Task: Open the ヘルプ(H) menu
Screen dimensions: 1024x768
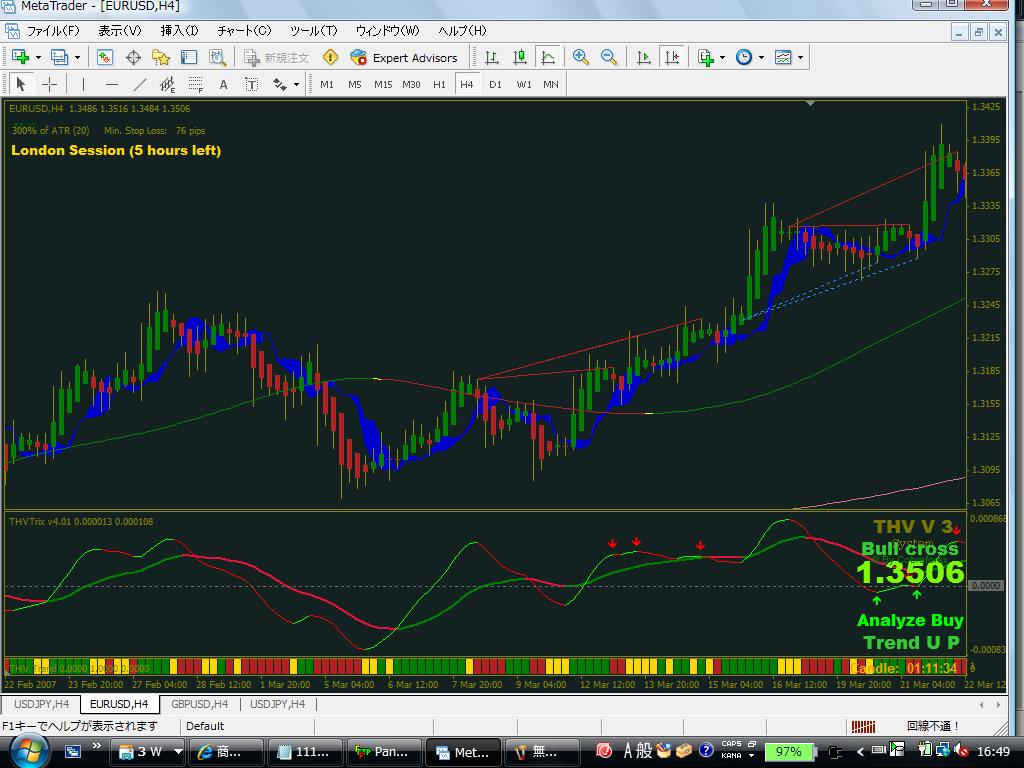Action: coord(462,31)
